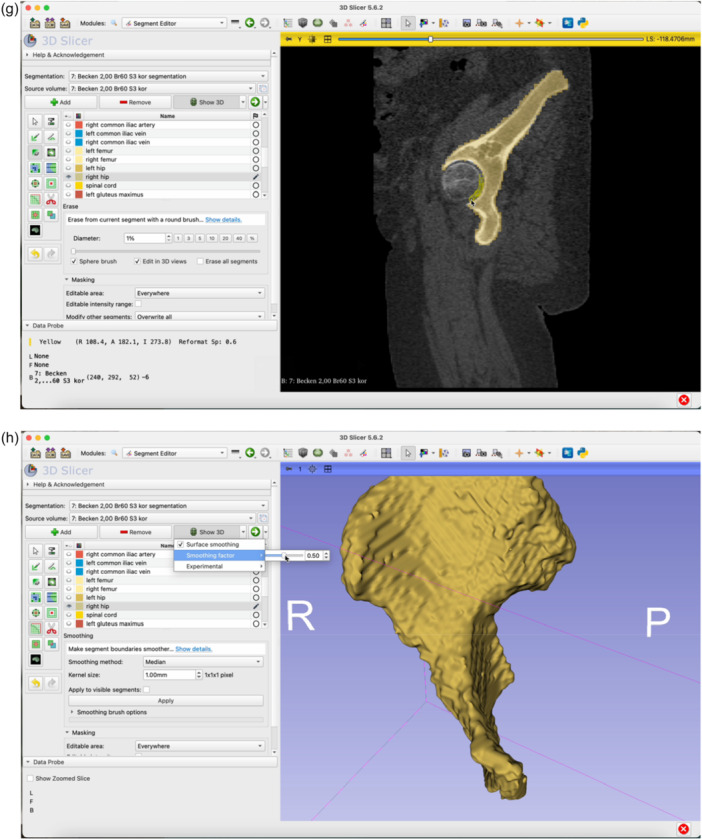The height and width of the screenshot is (839, 702).
Task: Select Fill between slices effect in 3D model window
Action: tap(51, 597)
